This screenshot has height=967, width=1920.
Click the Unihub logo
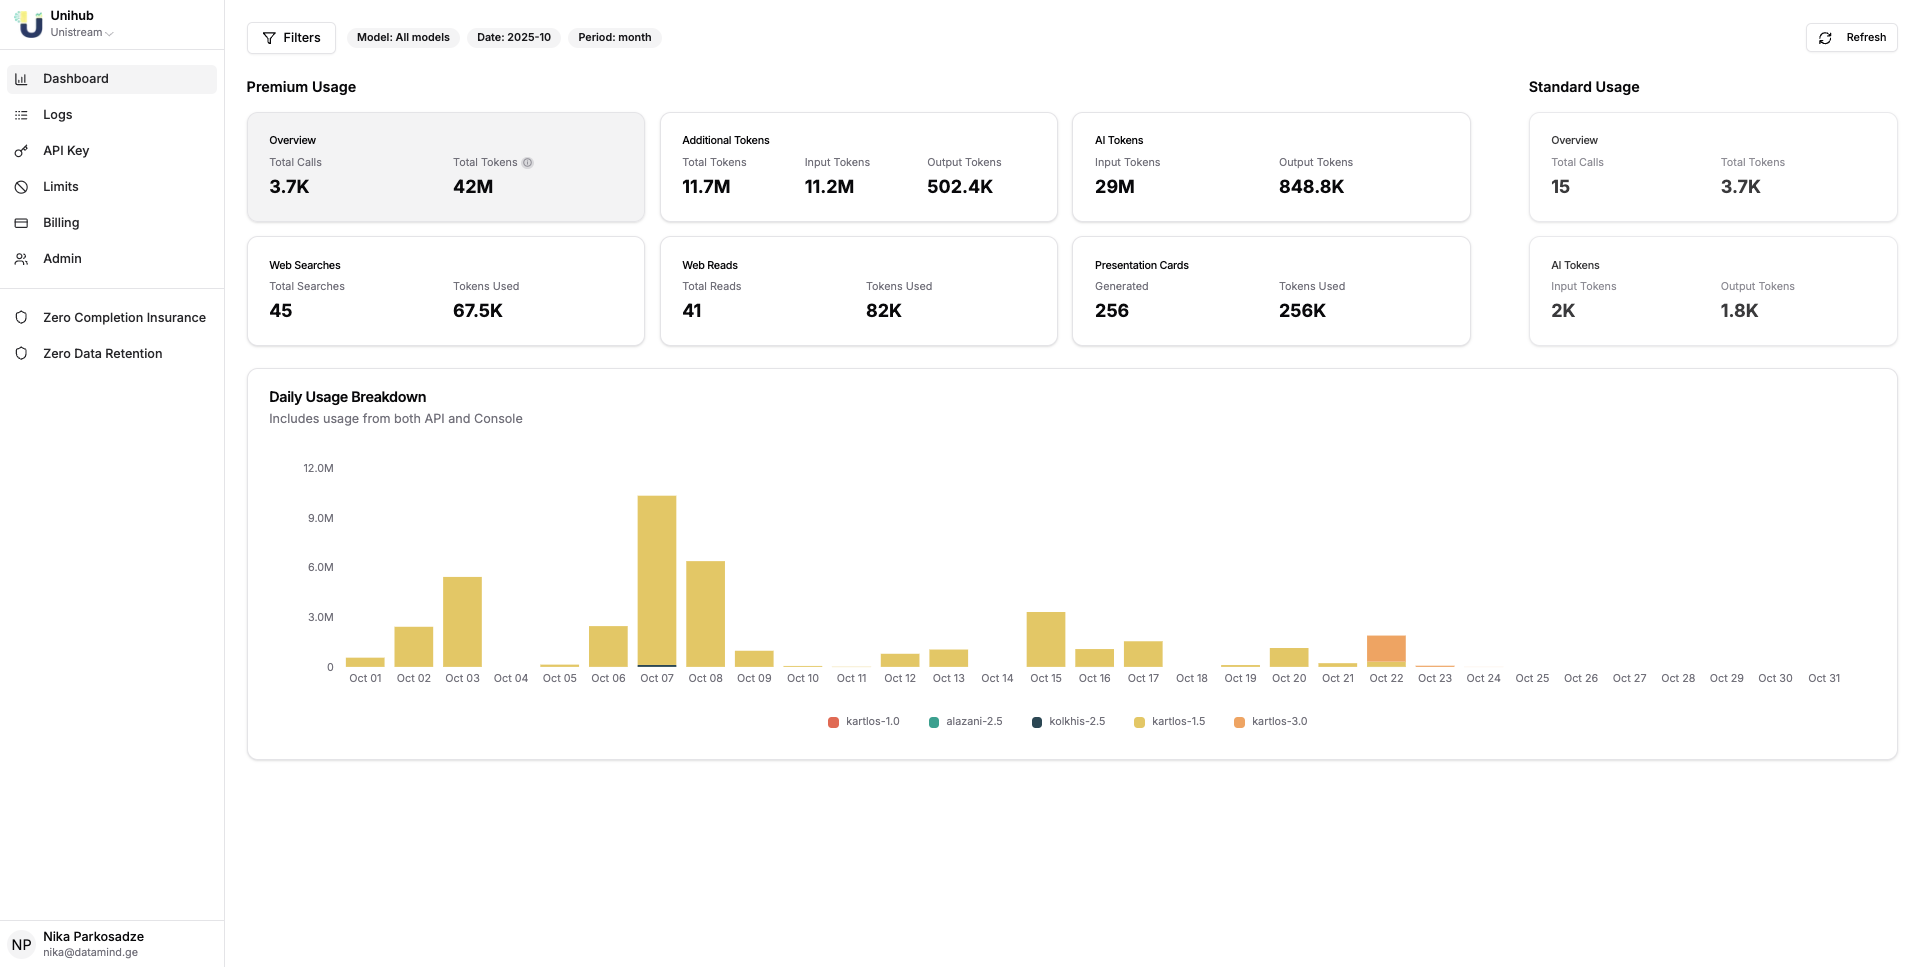29,24
